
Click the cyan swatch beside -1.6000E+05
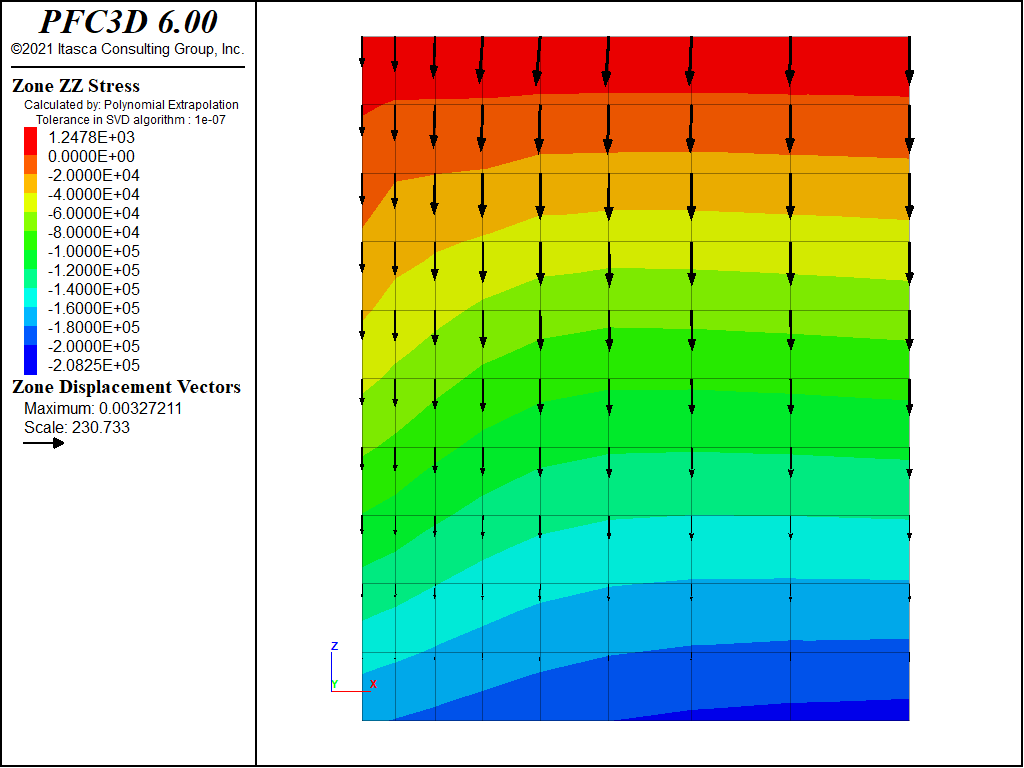(x=31, y=297)
